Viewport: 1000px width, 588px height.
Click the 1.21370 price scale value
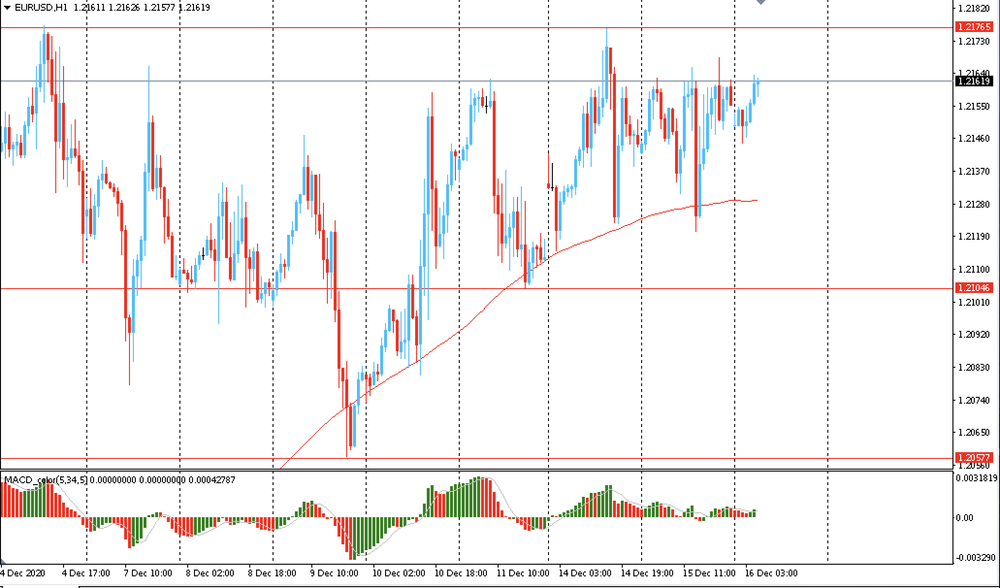tap(974, 171)
